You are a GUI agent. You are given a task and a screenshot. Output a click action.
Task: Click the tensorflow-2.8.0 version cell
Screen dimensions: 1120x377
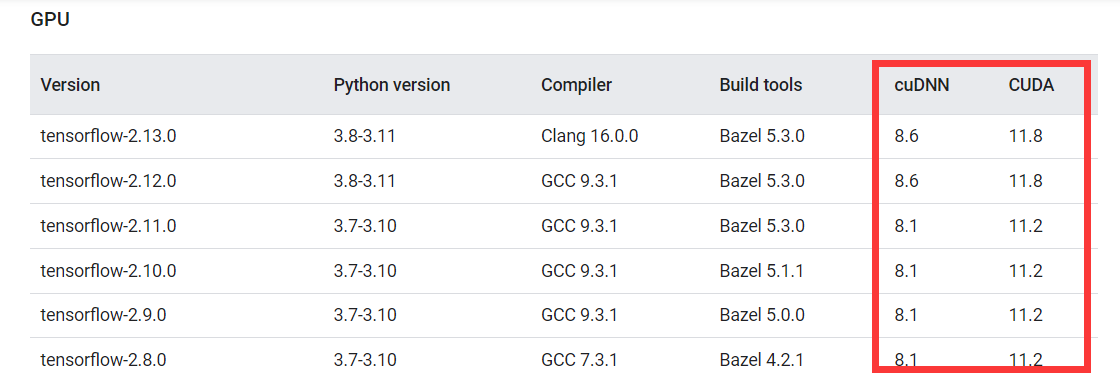click(x=104, y=360)
